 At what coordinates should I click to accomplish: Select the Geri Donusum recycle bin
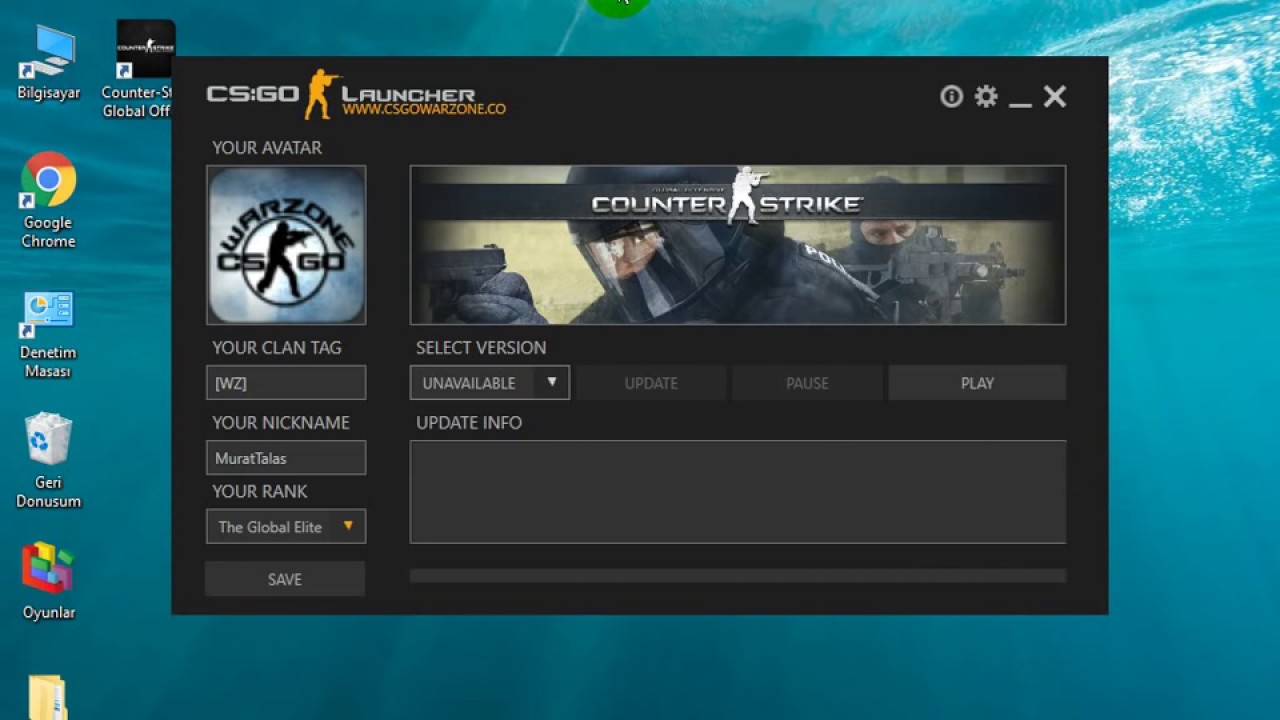48,460
